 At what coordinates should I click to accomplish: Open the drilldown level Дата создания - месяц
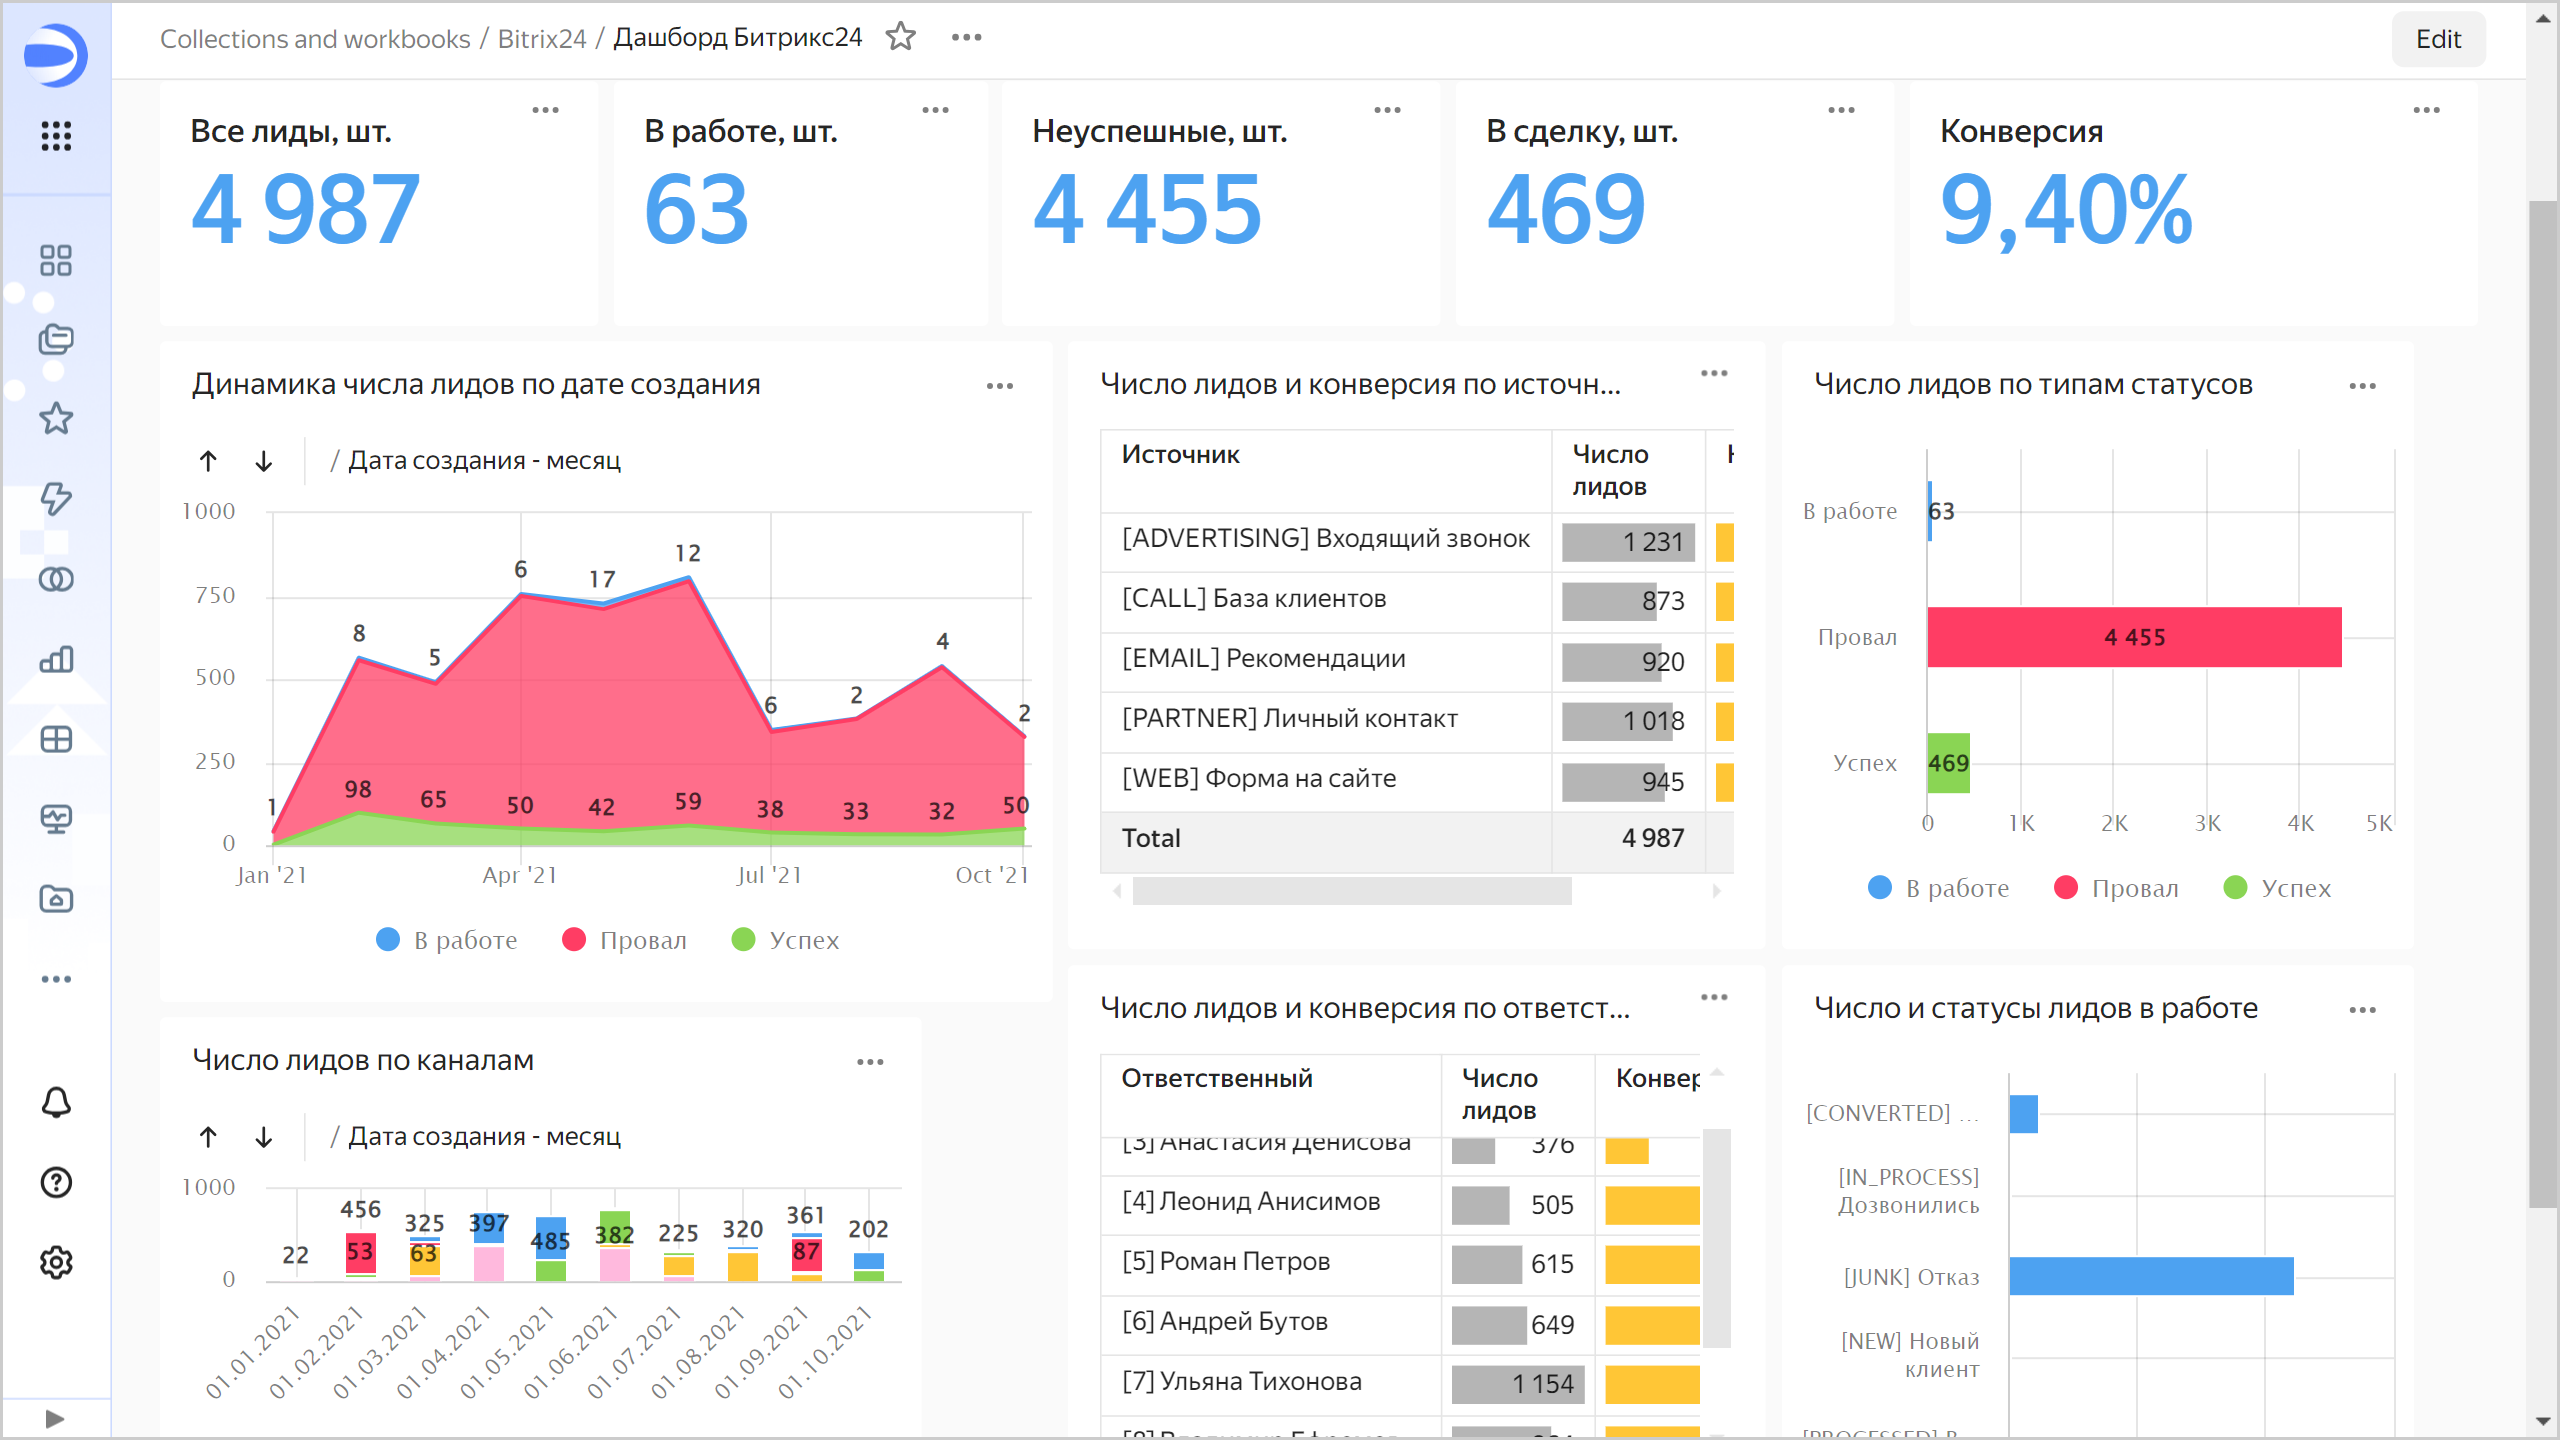click(483, 459)
